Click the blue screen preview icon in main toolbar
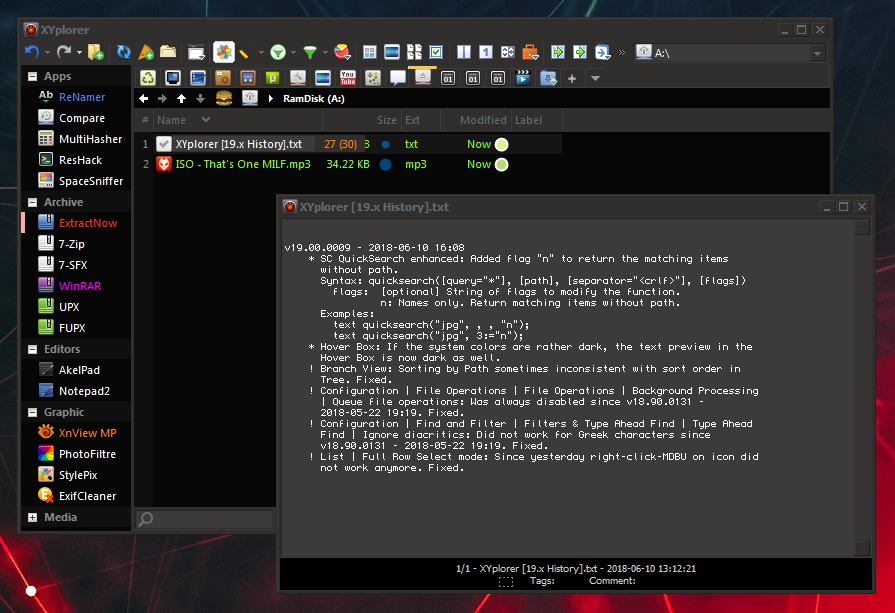 pos(392,52)
